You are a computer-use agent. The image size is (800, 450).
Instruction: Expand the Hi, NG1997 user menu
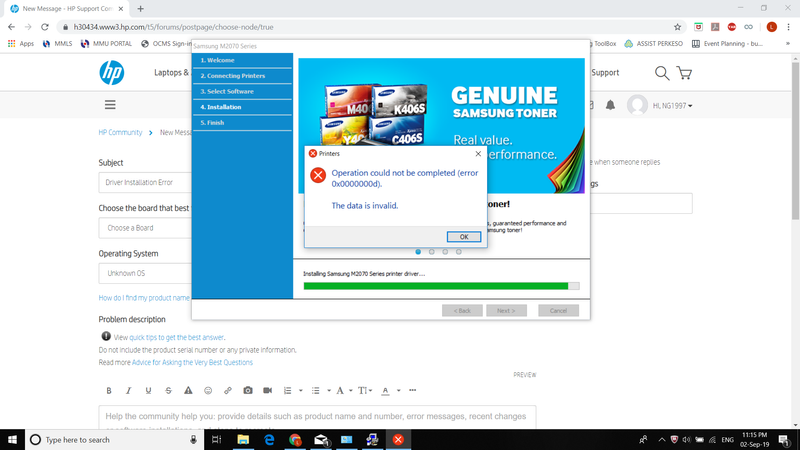[672, 106]
